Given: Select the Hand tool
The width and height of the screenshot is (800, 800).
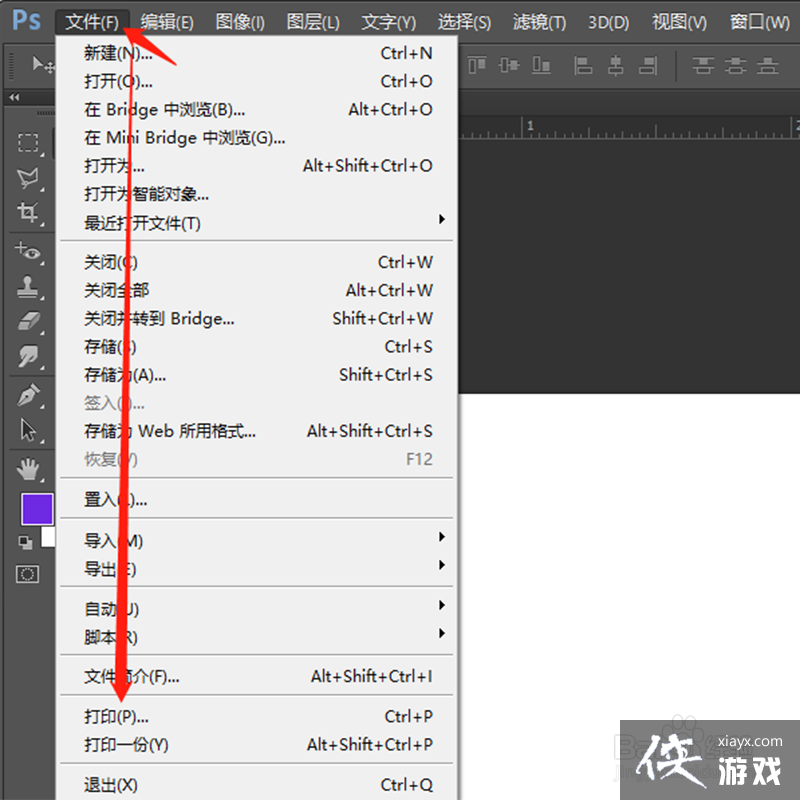Looking at the screenshot, I should (28, 467).
